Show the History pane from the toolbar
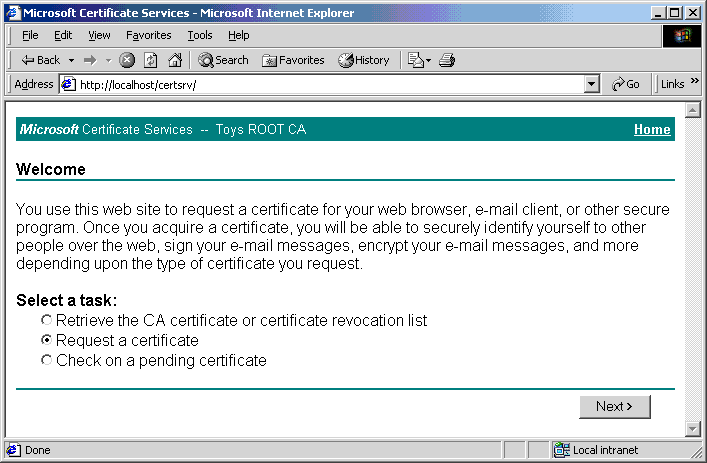 click(x=363, y=60)
